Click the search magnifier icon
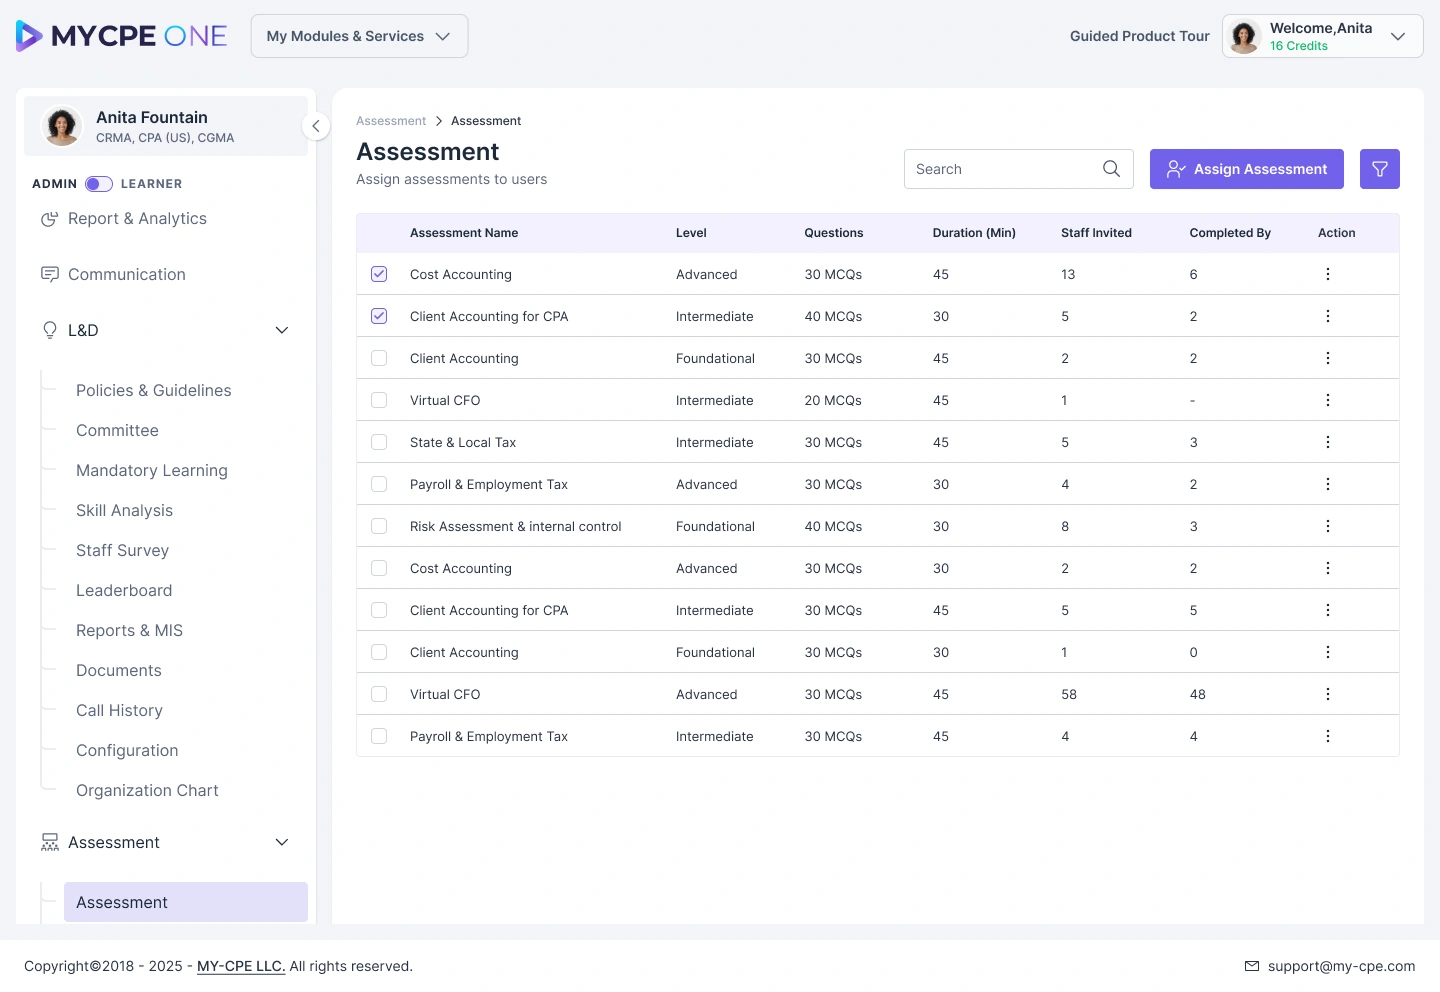 [1111, 169]
